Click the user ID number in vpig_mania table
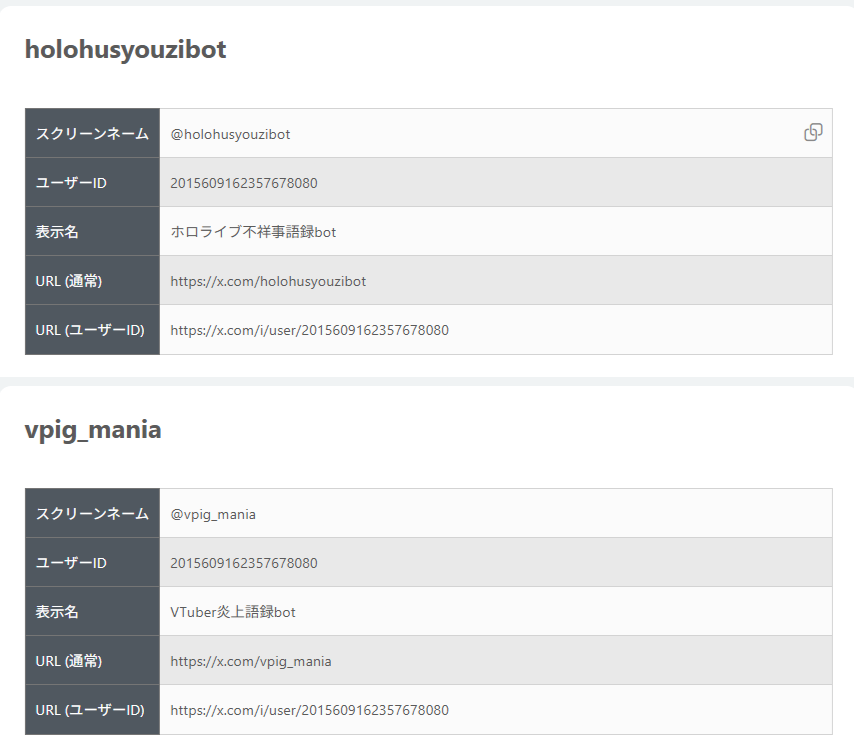The image size is (854, 756). click(x=244, y=563)
